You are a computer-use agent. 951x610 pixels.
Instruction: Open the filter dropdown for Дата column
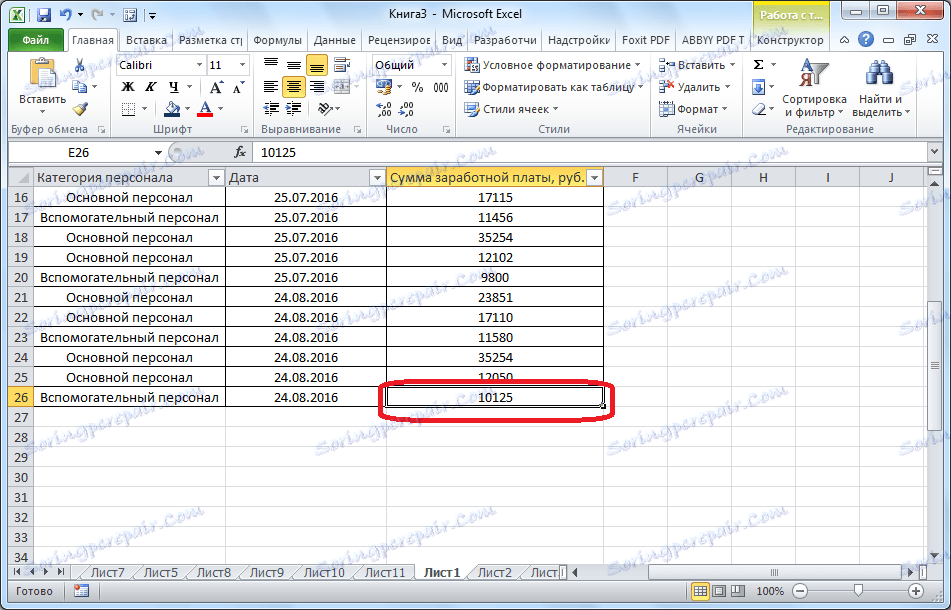[376, 178]
